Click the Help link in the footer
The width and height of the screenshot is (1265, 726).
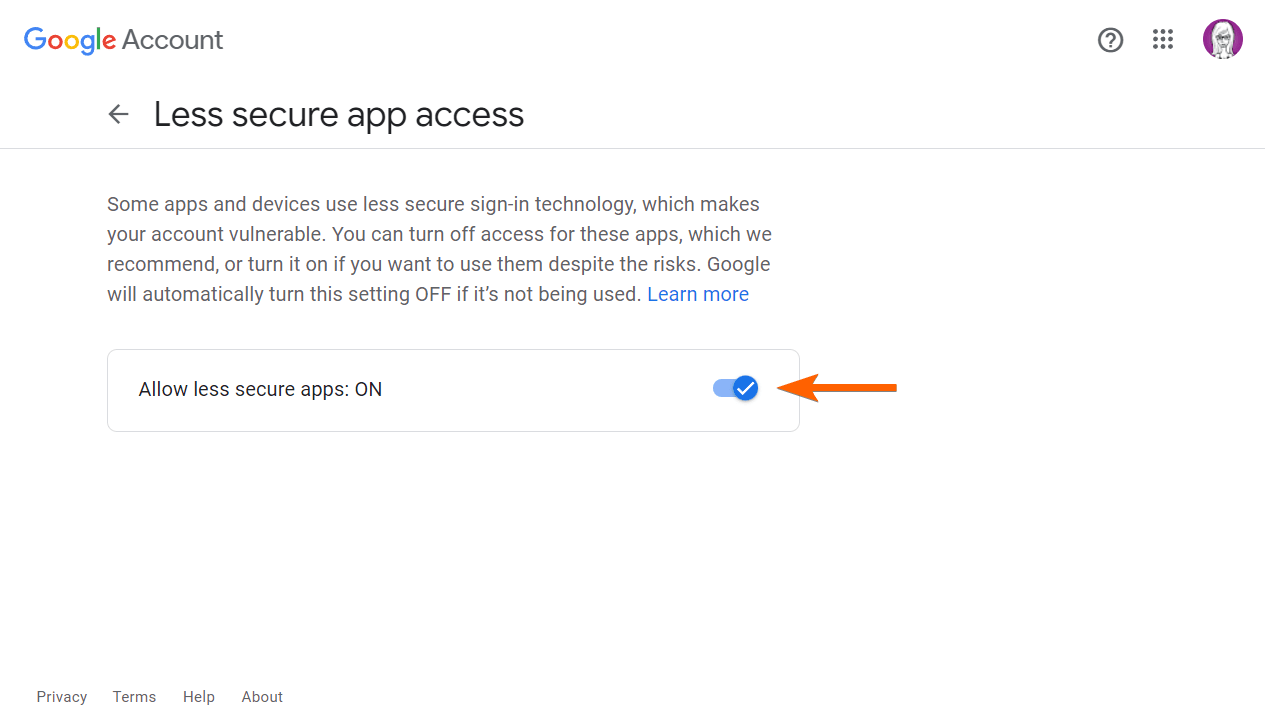[199, 697]
